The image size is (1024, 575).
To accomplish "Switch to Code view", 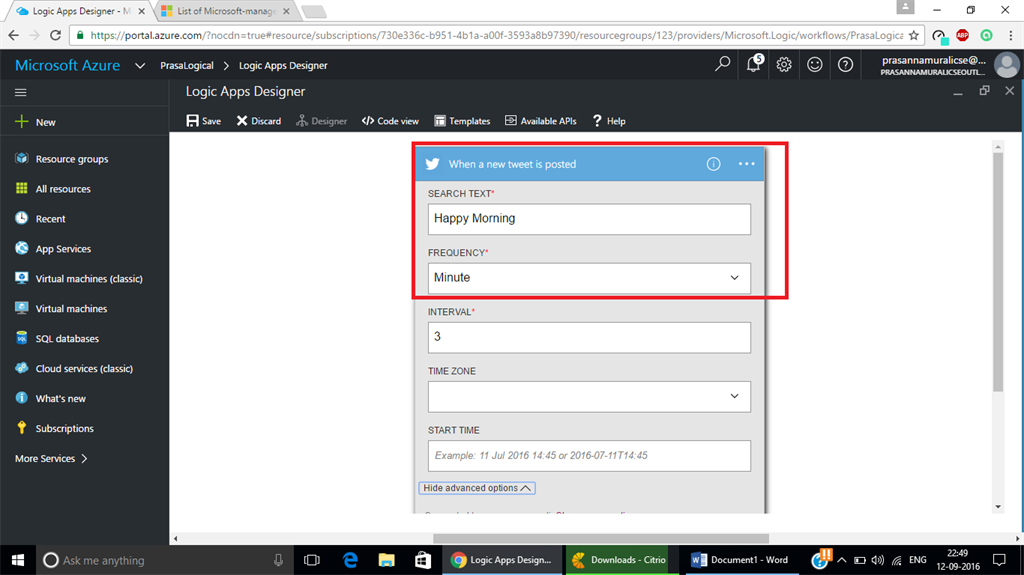I will point(391,121).
